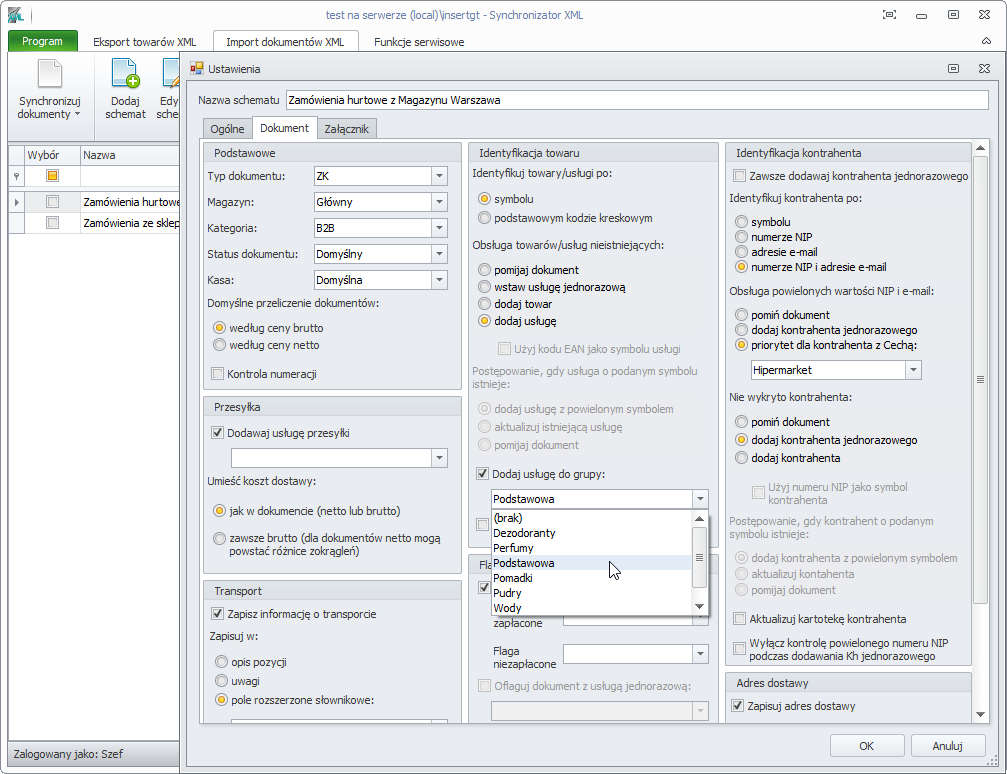Choose (brak) from group list
1007x774 pixels.
pos(591,518)
